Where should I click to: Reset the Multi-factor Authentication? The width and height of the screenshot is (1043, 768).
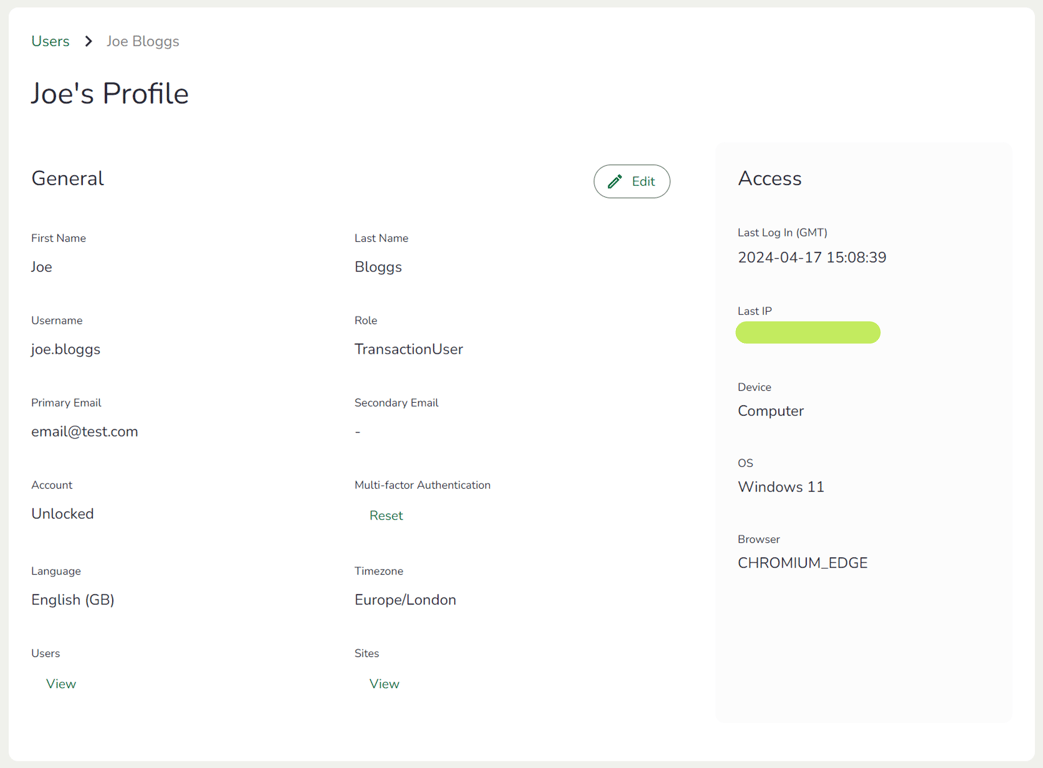point(386,516)
